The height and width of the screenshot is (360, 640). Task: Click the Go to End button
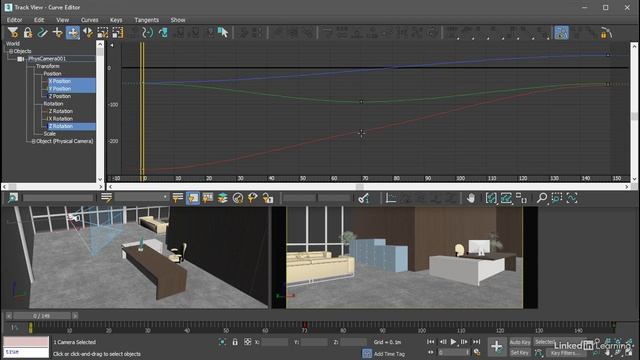[476, 342]
